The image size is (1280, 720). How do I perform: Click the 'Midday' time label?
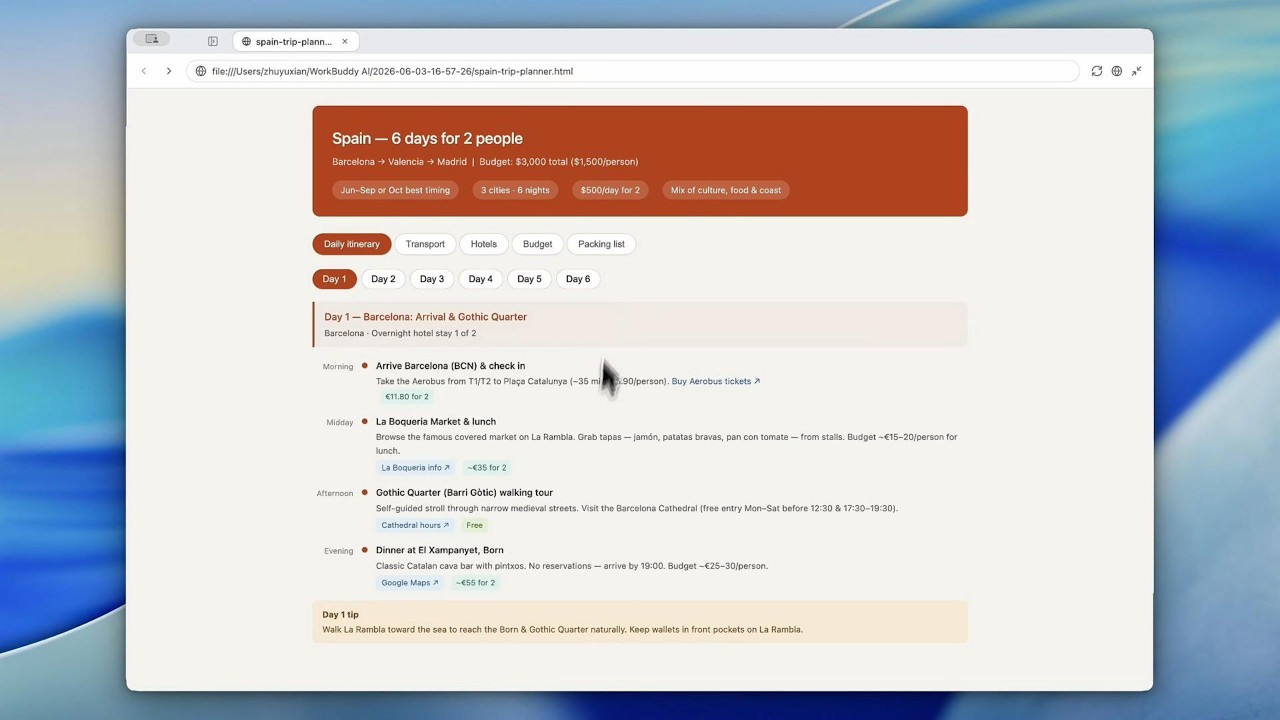point(340,423)
